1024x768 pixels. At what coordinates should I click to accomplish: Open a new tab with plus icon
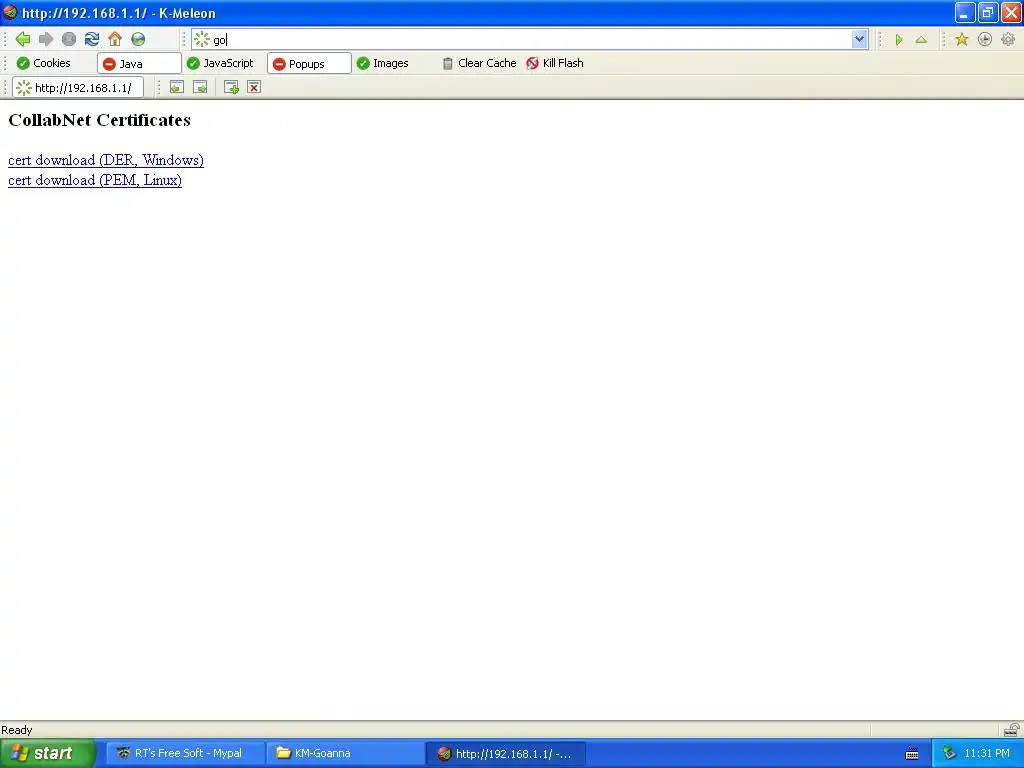click(231, 88)
